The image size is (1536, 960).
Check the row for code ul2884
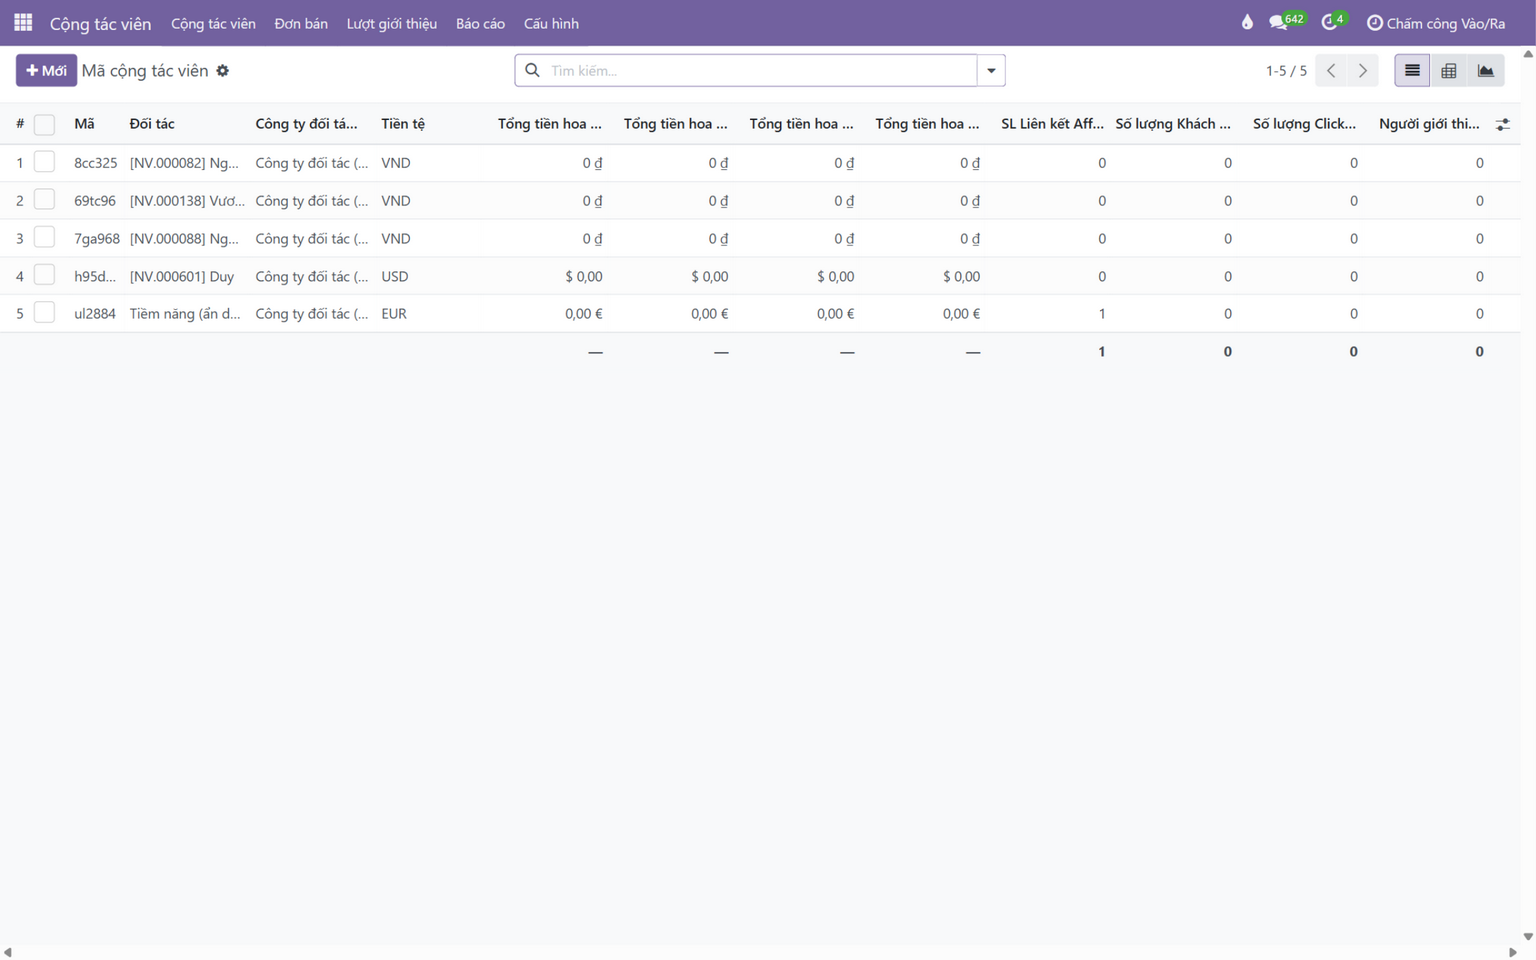(44, 313)
